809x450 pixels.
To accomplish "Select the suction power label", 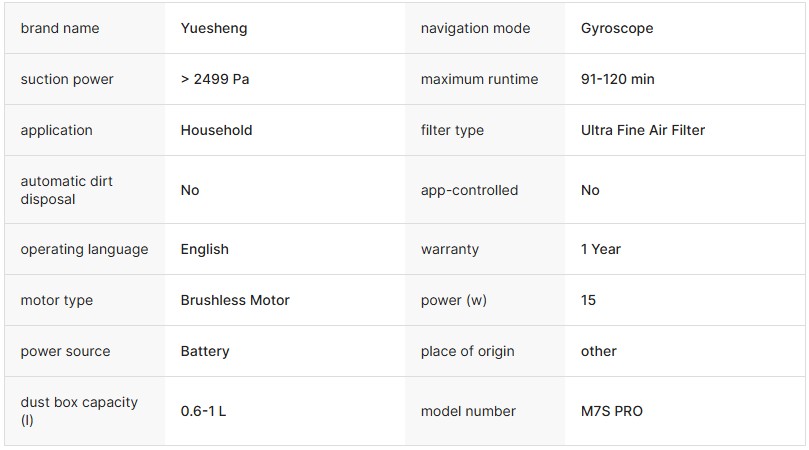I will 67,79.
